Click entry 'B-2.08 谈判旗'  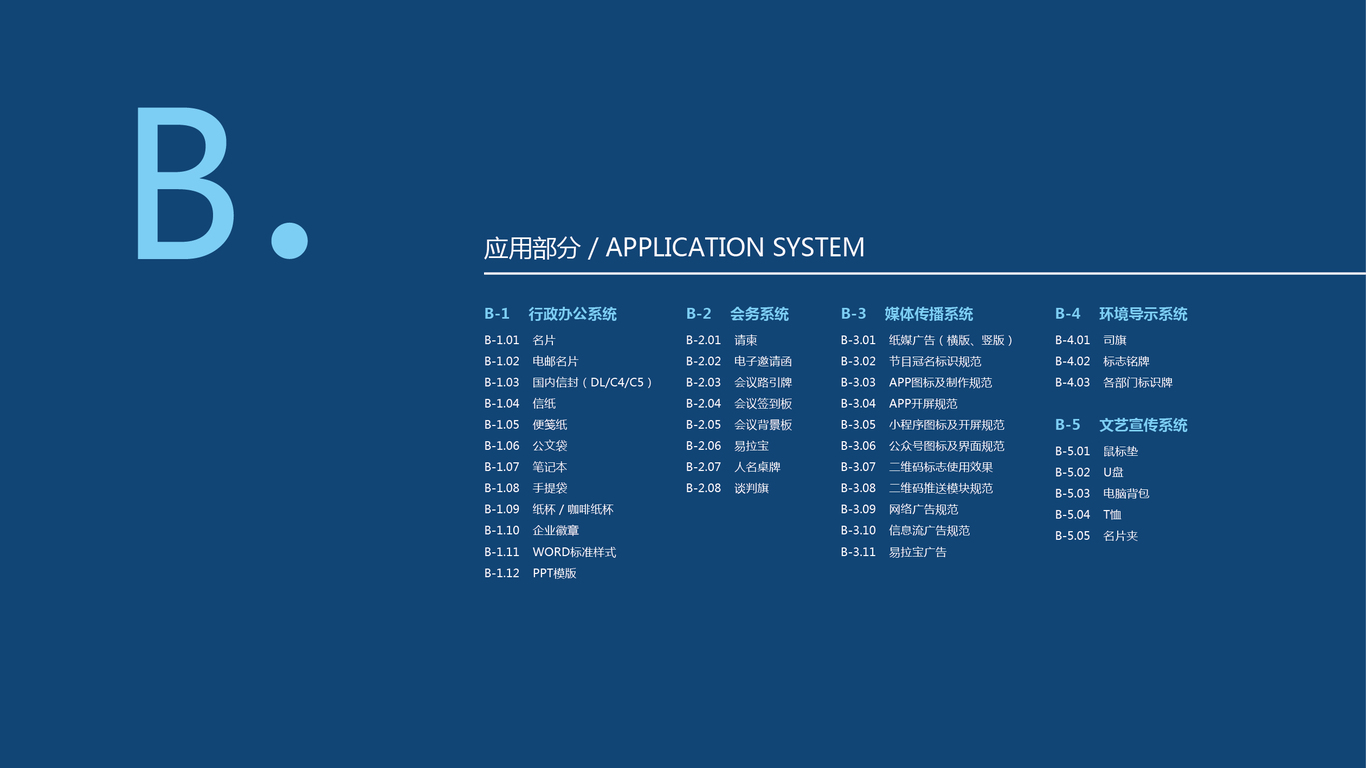(728, 488)
